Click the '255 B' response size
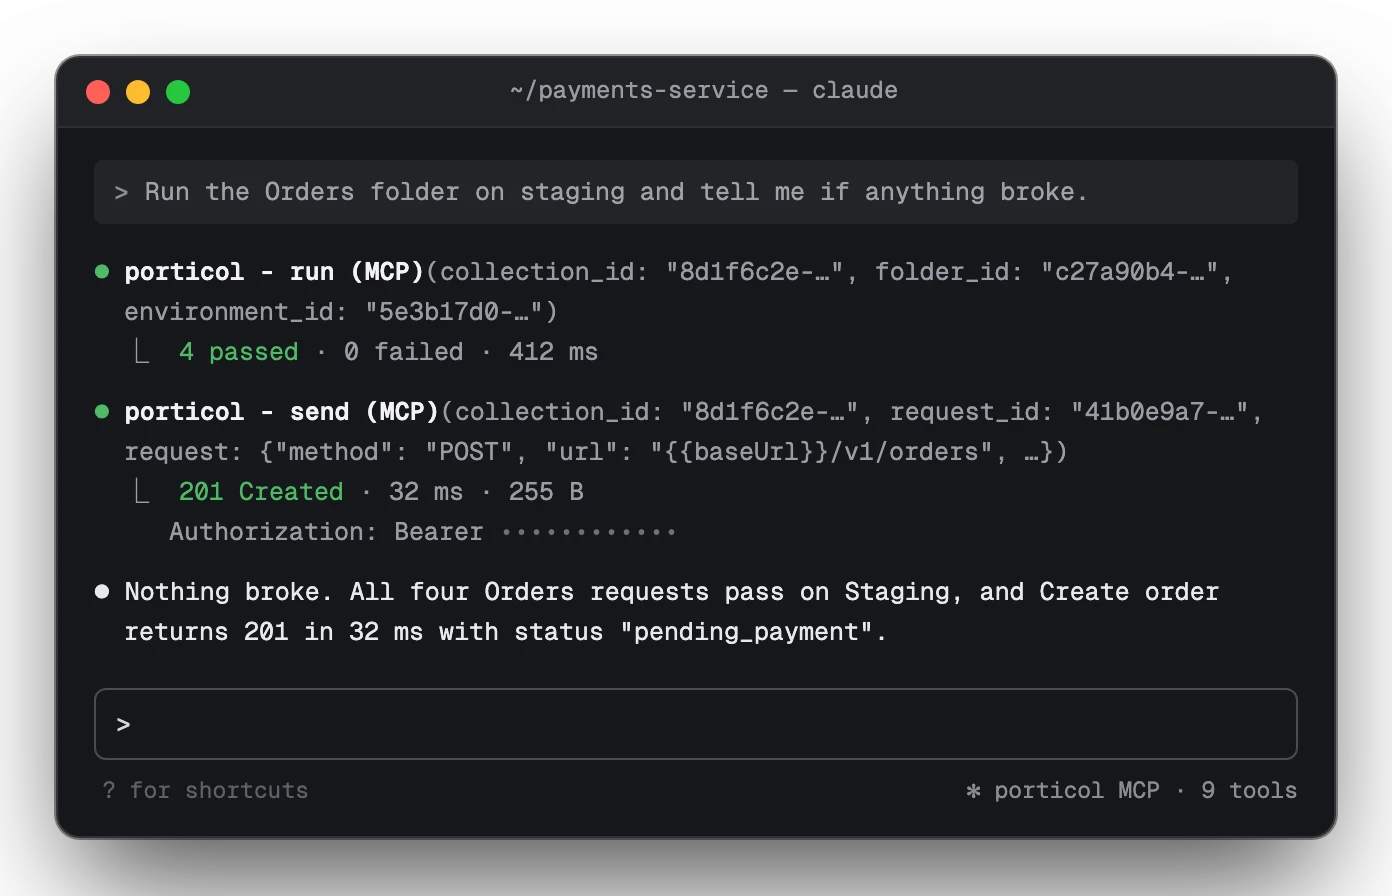 pyautogui.click(x=546, y=492)
